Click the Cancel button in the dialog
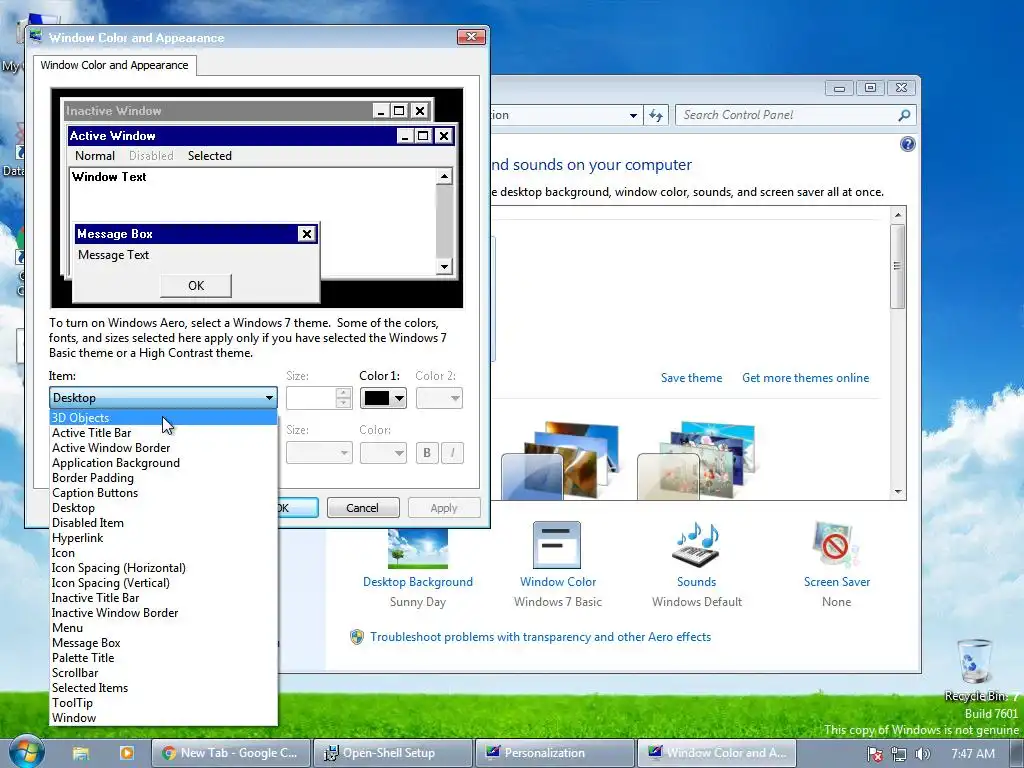Image resolution: width=1024 pixels, height=768 pixels. pos(362,508)
